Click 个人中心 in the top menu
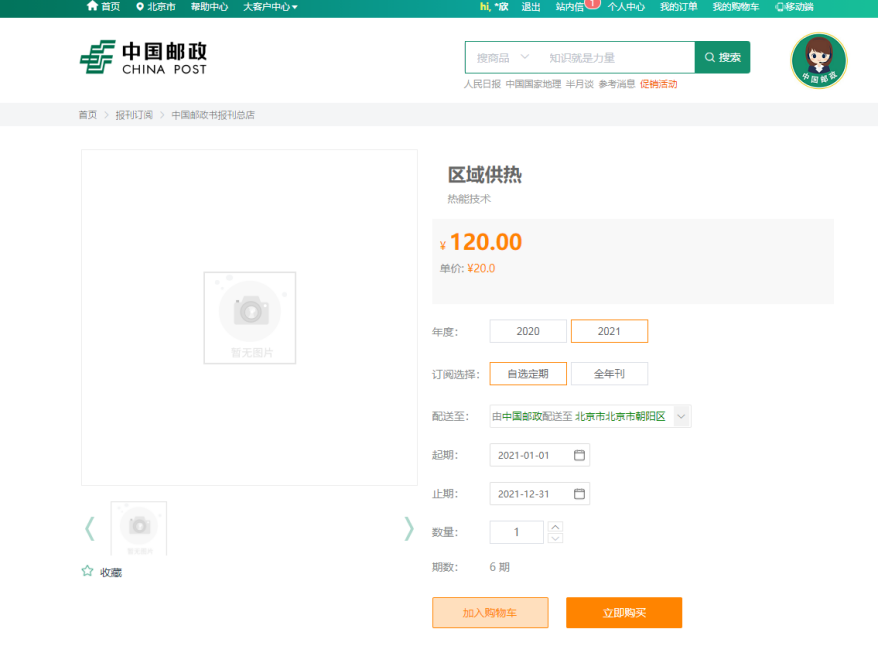878x663 pixels. point(626,7)
